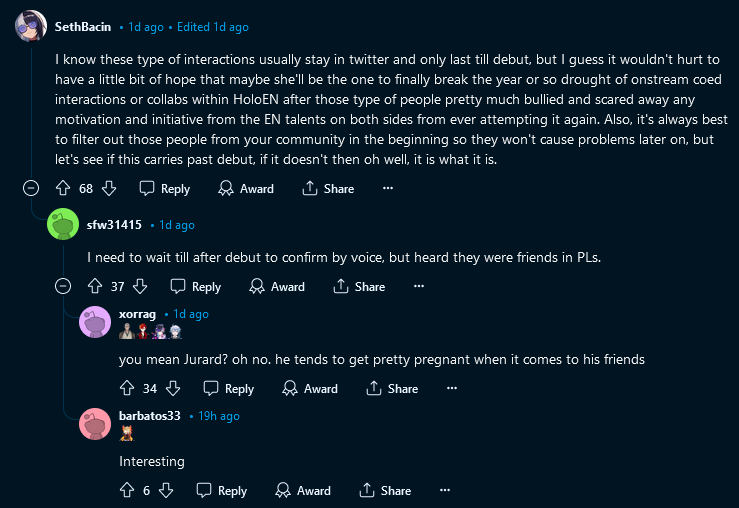This screenshot has width=739, height=508.
Task: Open sfw31415 user profile link
Action: (114, 225)
